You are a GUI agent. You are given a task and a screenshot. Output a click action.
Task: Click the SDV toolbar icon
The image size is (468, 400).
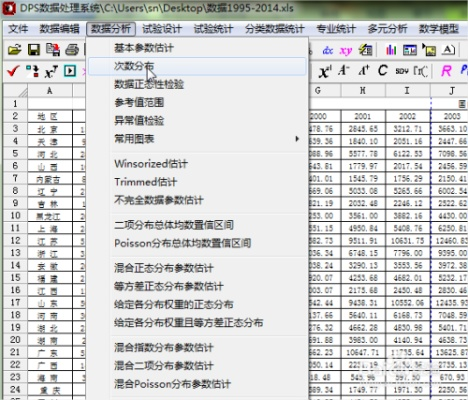coord(402,71)
